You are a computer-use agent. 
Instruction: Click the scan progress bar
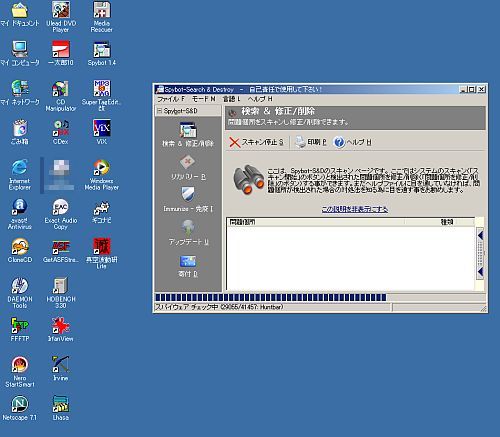320,297
